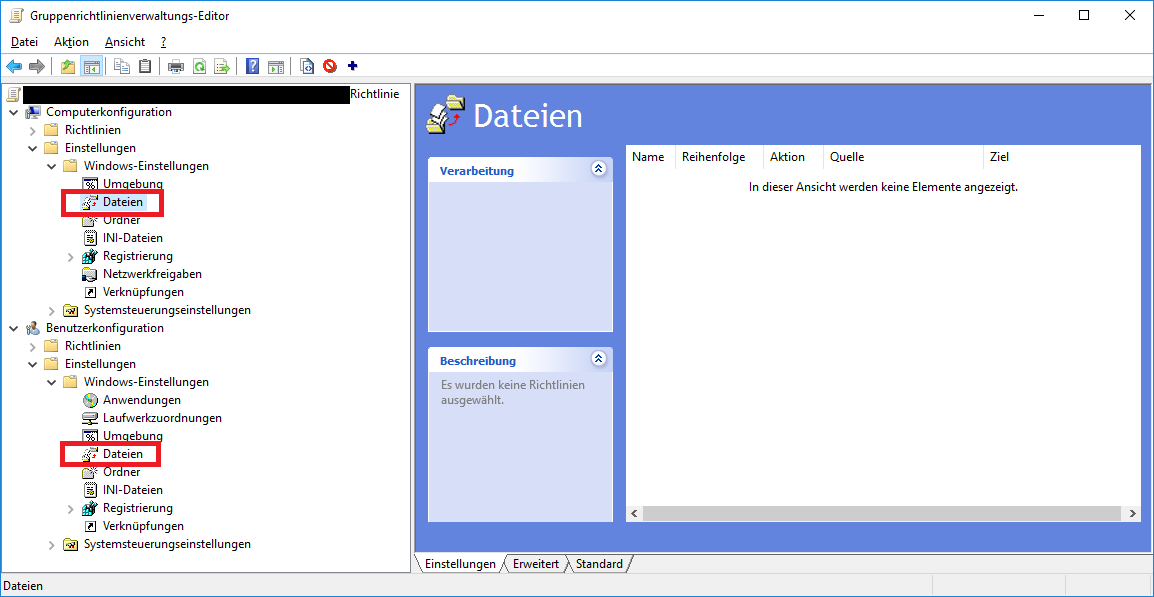This screenshot has height=597, width=1154.
Task: Collapse the Beschreibung panel
Action: coord(598,359)
